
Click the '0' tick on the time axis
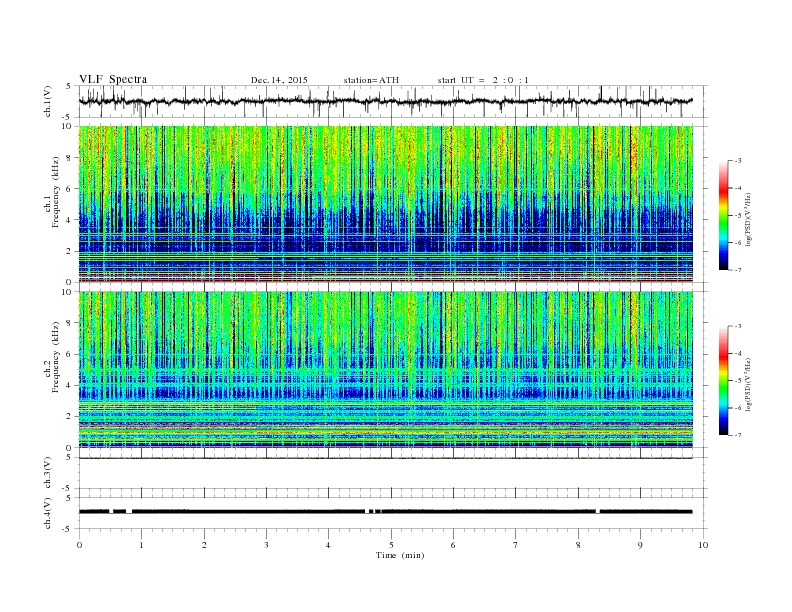(x=79, y=545)
